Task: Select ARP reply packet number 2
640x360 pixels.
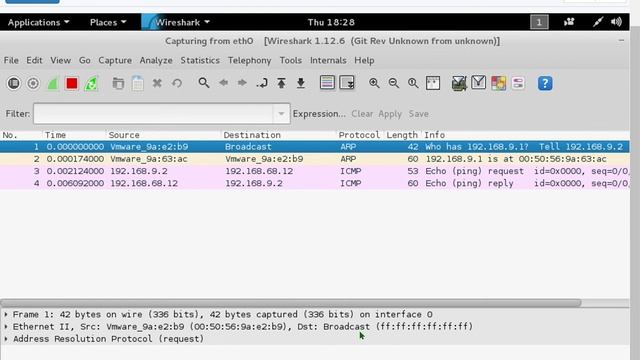Action: coord(314,159)
